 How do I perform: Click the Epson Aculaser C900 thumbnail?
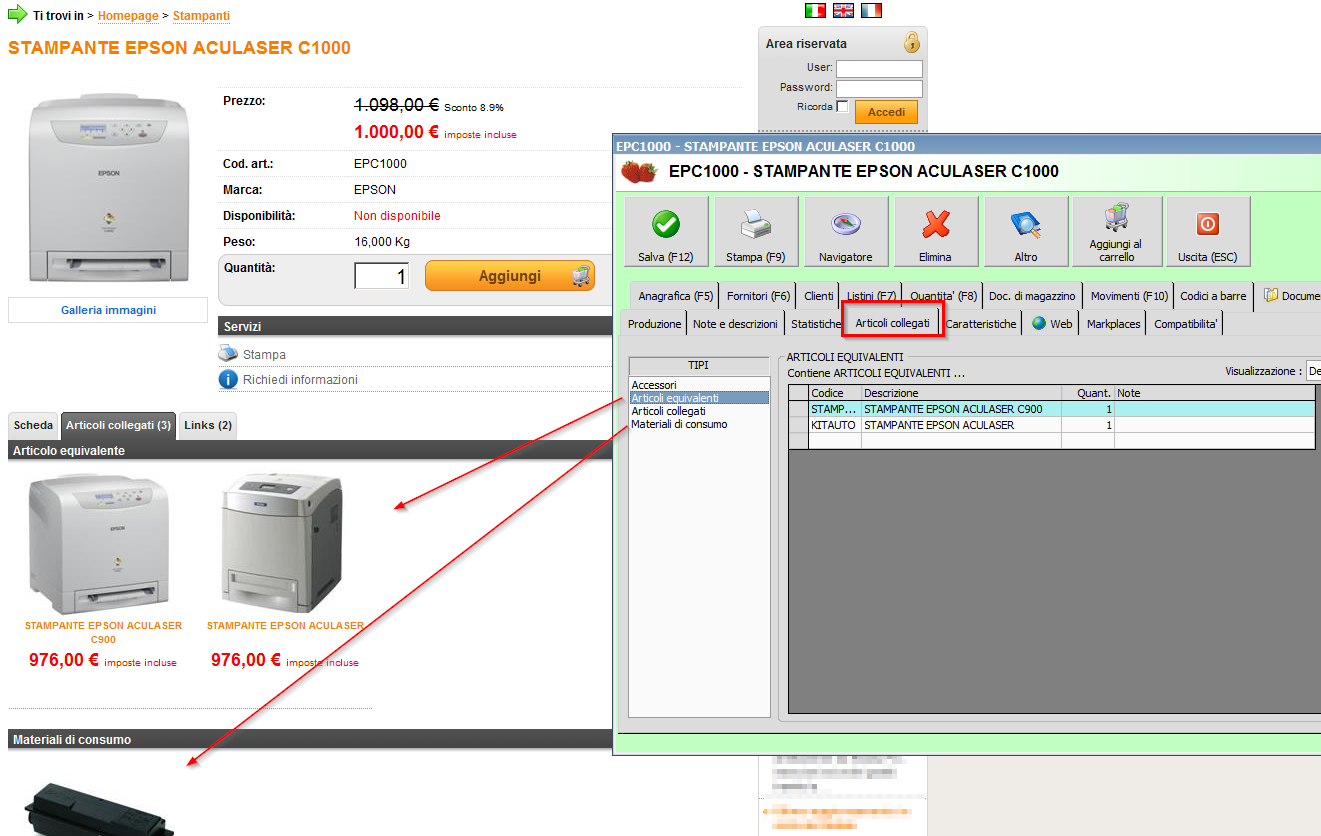tap(99, 543)
